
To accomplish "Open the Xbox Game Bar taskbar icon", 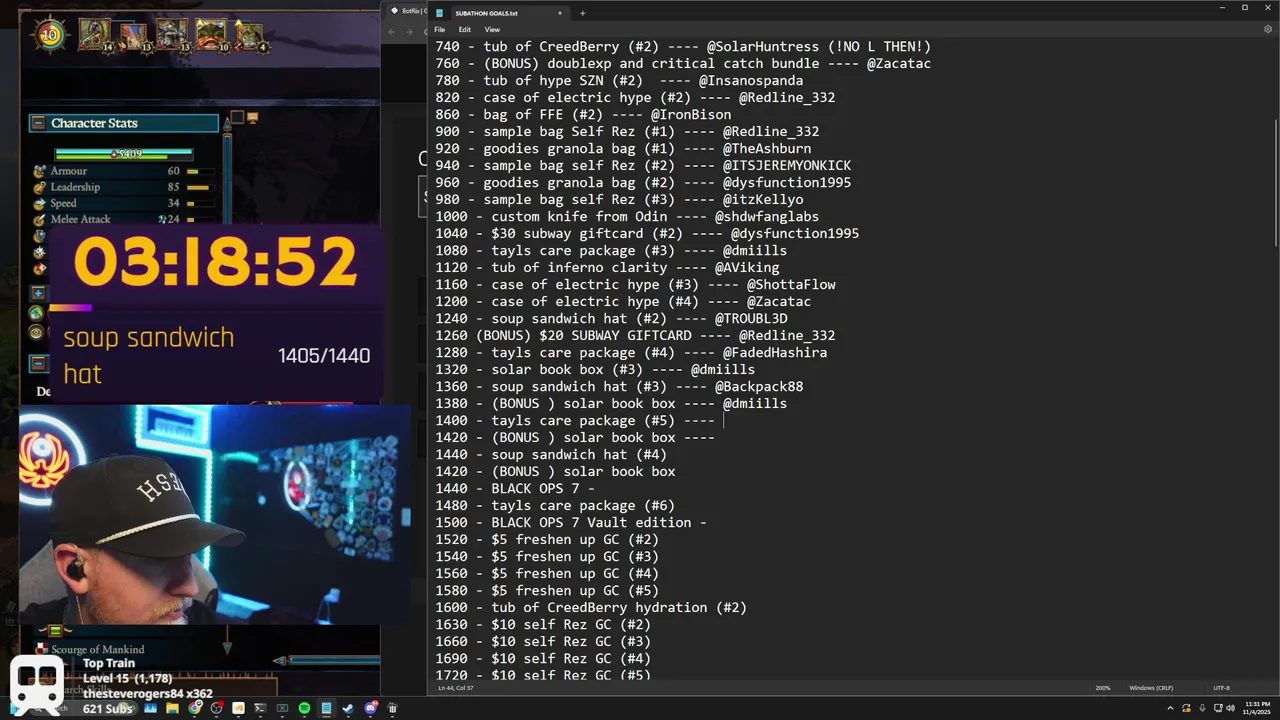I will click(282, 708).
